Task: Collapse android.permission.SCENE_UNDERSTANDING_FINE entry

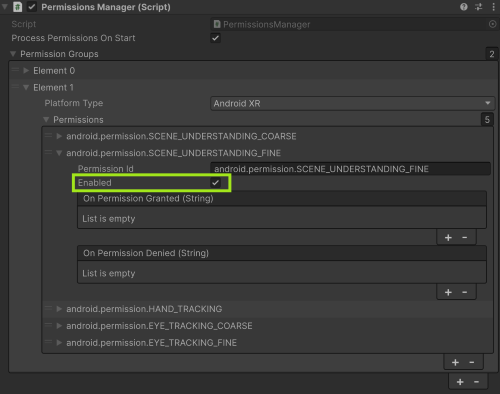Action: pyautogui.click(x=59, y=153)
